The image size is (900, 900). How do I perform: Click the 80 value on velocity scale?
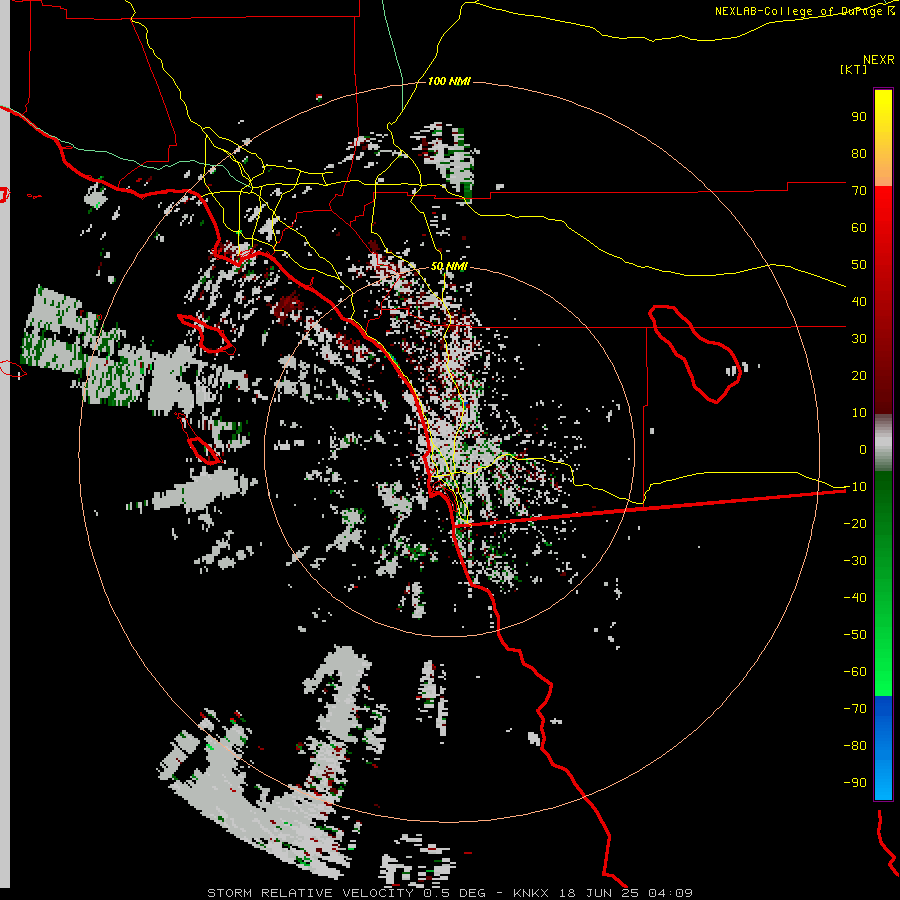859,153
